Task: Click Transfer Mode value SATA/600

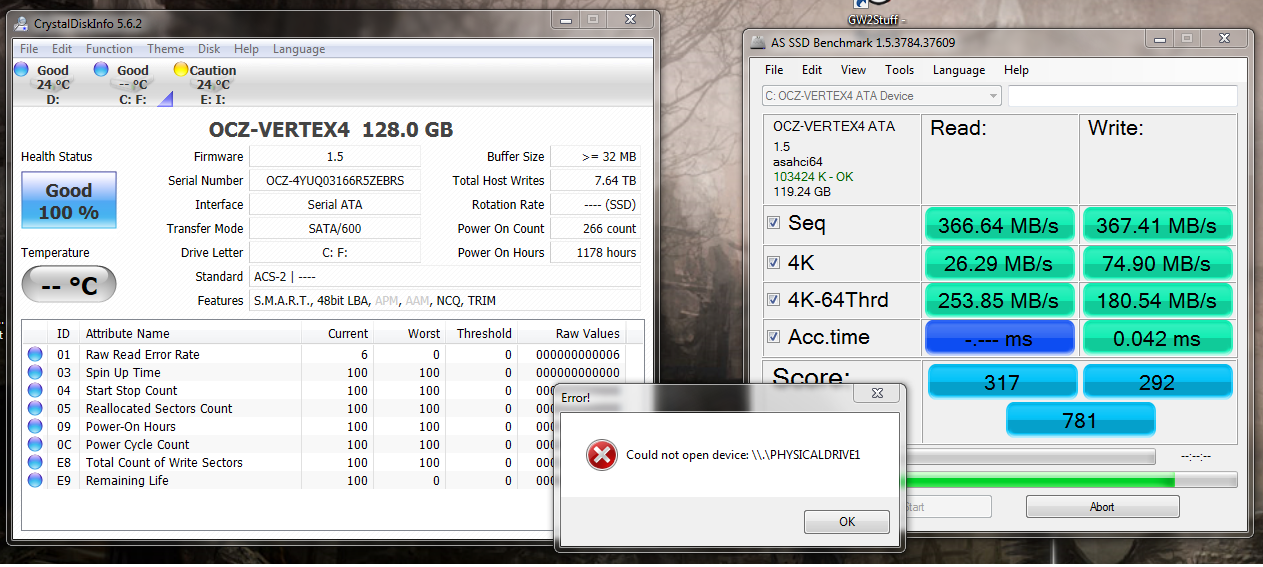Action: [x=335, y=229]
